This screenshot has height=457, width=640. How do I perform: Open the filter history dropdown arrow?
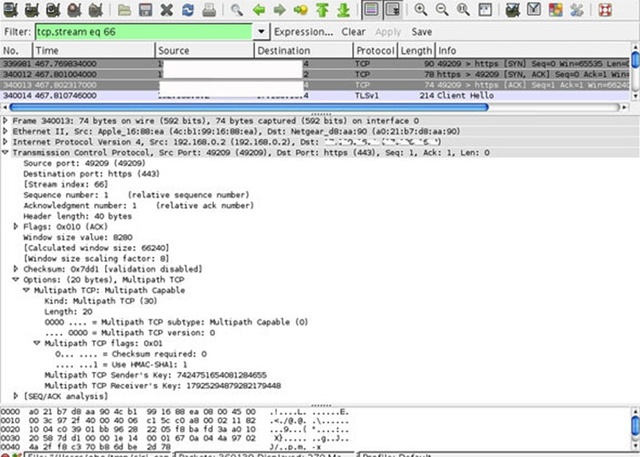click(x=261, y=32)
